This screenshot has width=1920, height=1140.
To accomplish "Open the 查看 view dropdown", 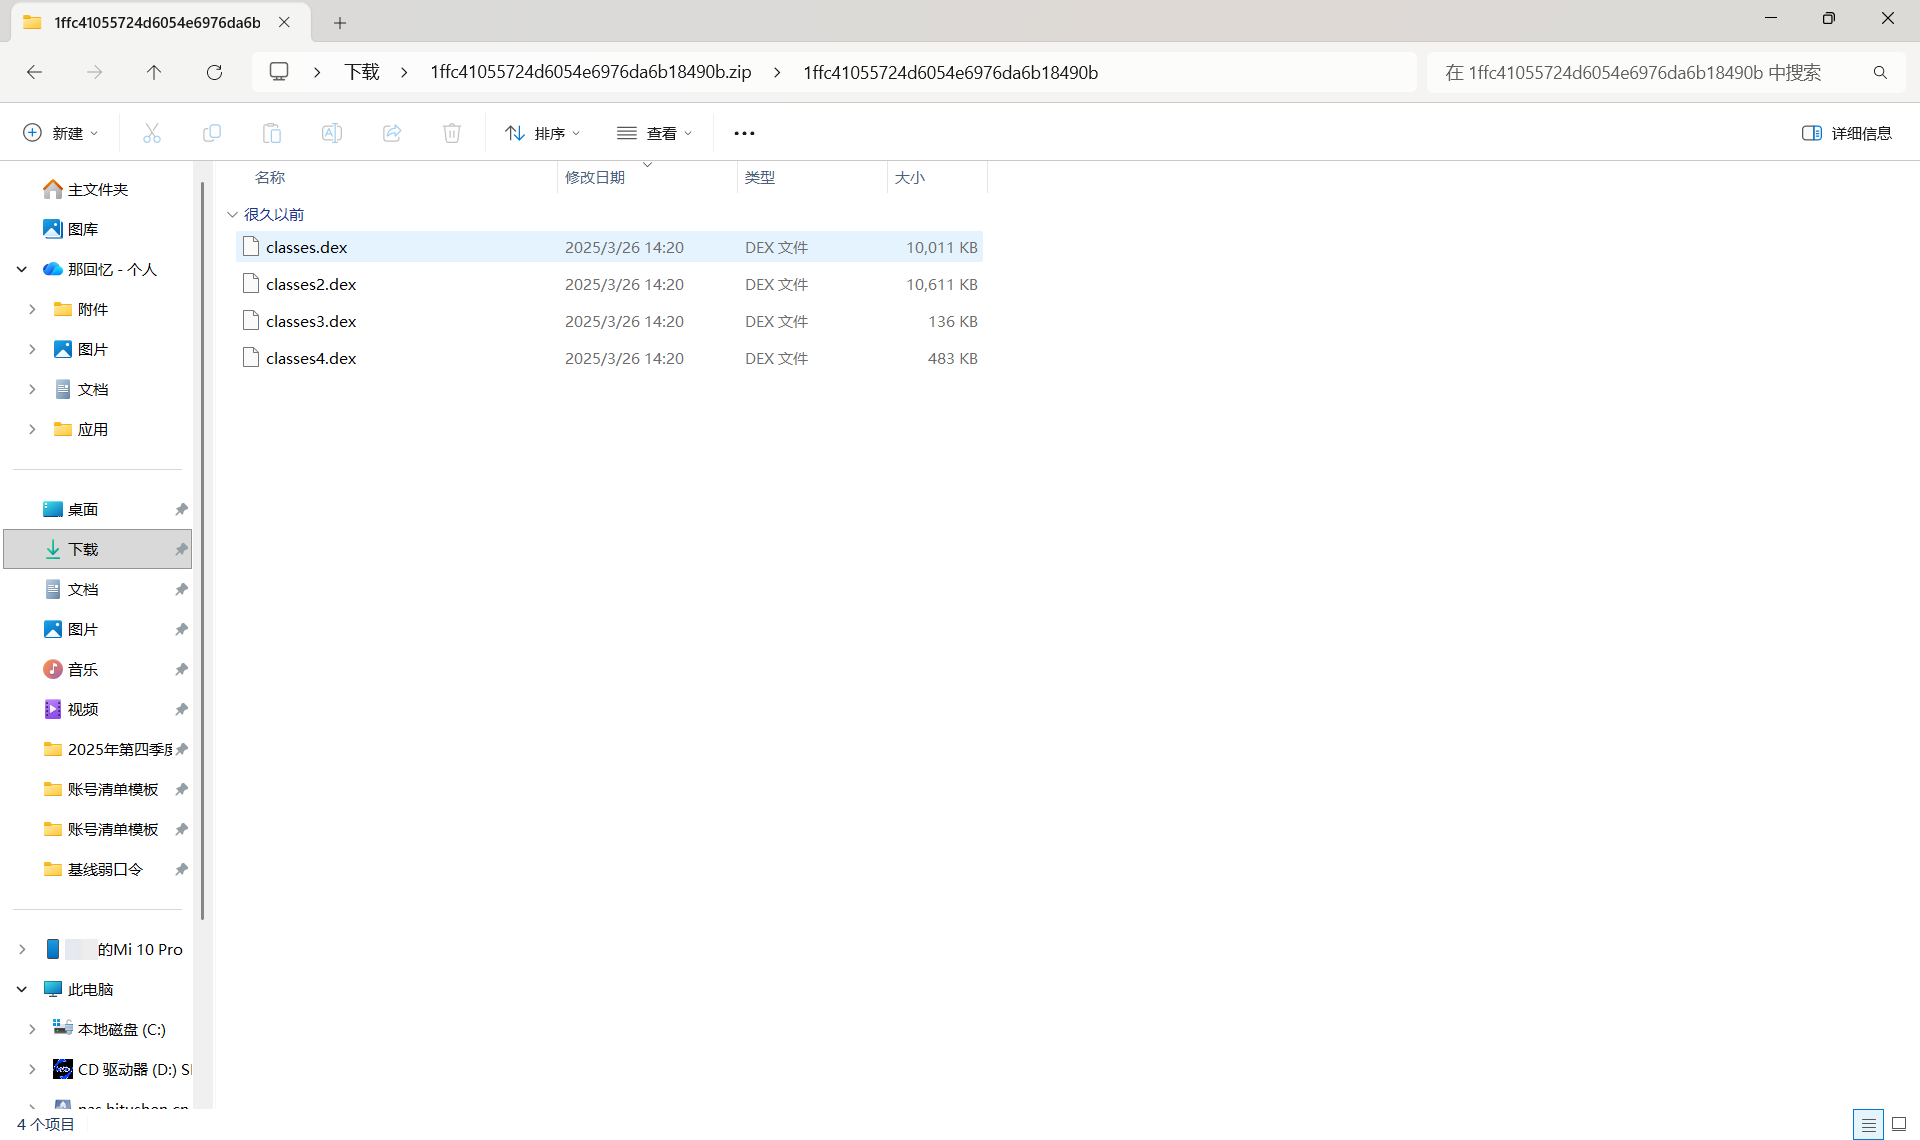I will [x=655, y=133].
